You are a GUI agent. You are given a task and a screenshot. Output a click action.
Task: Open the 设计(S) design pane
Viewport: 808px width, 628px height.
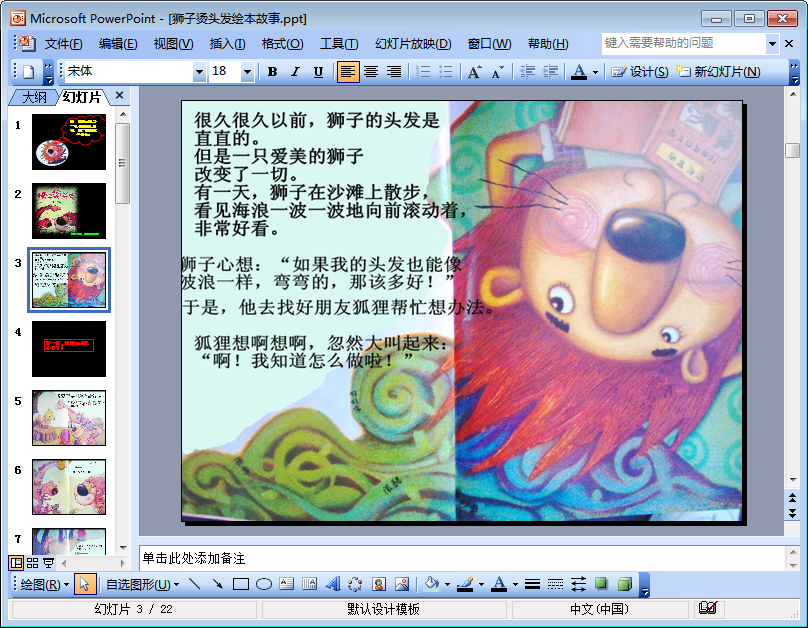(x=639, y=72)
